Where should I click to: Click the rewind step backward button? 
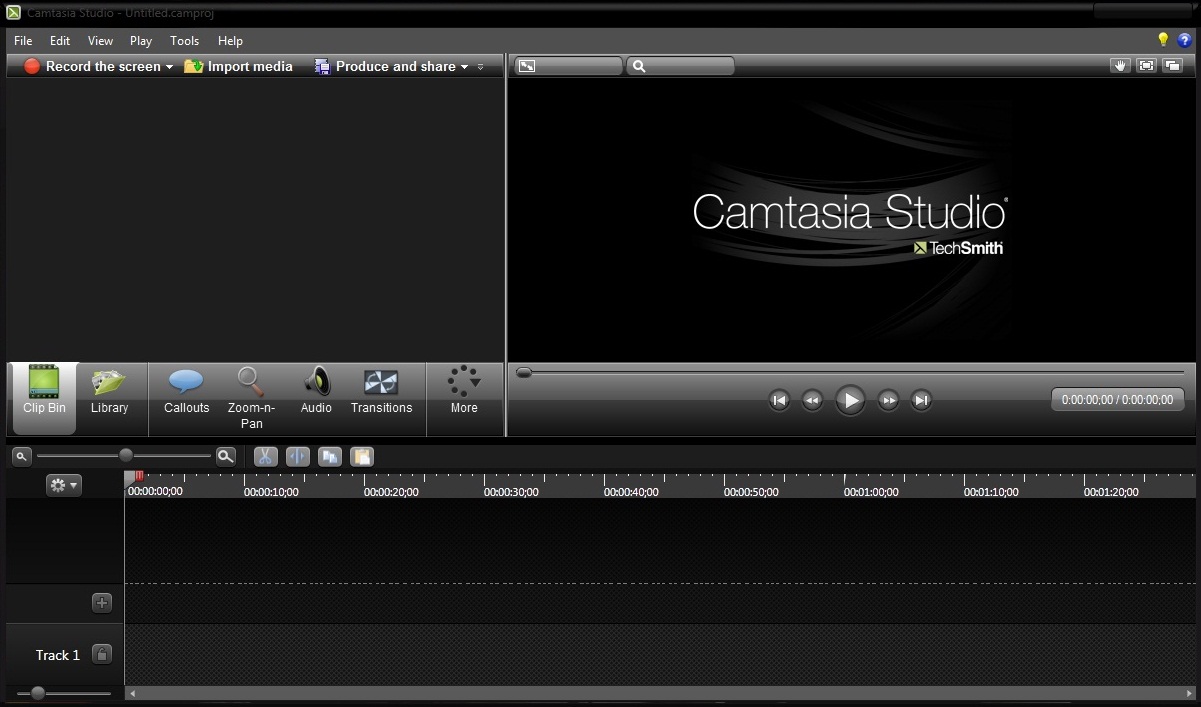(812, 401)
